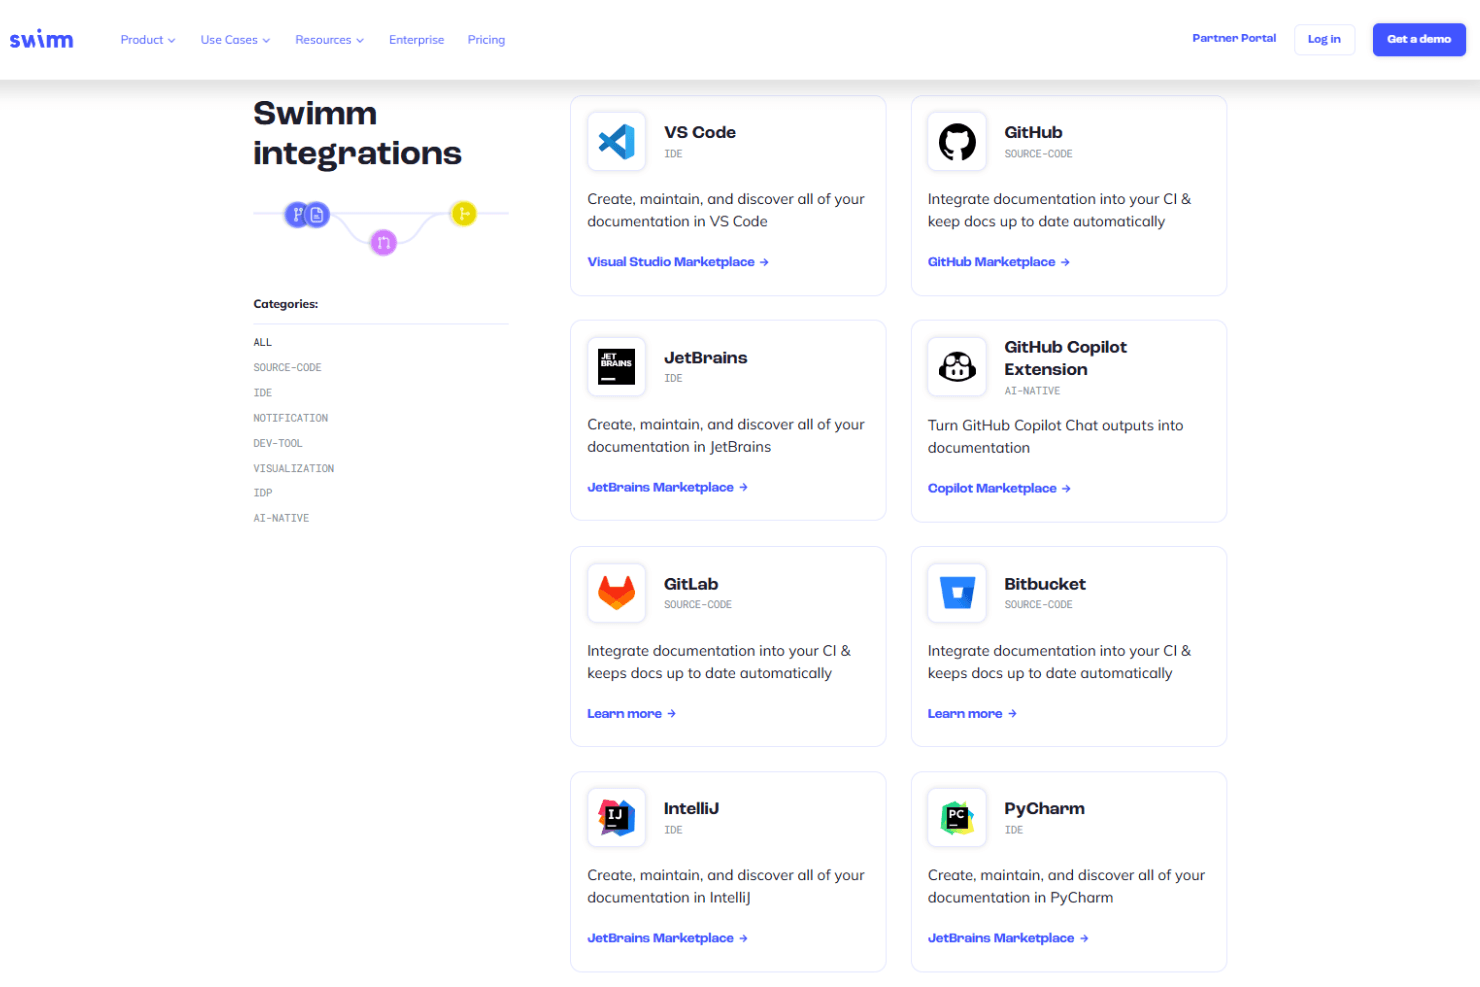Filter by IDP category

click(x=263, y=493)
